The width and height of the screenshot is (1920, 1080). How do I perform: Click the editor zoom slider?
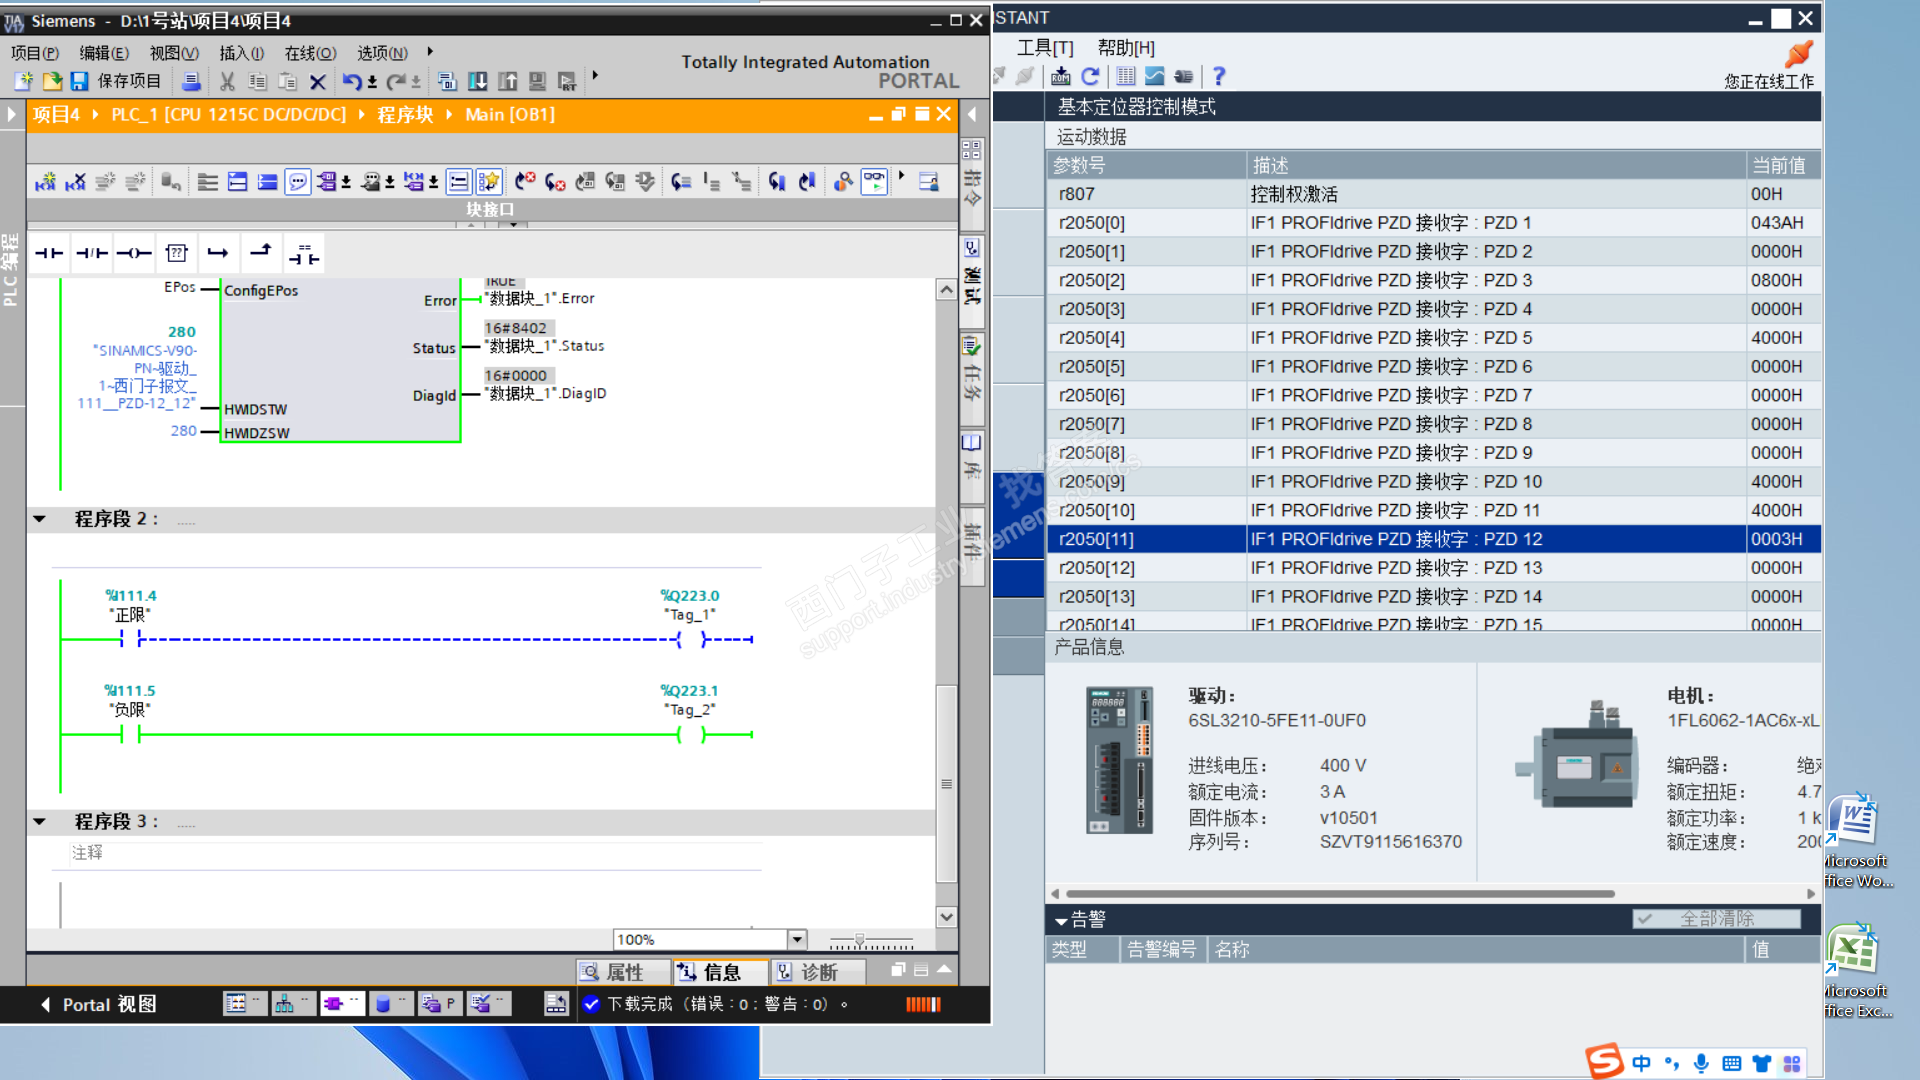click(x=860, y=941)
